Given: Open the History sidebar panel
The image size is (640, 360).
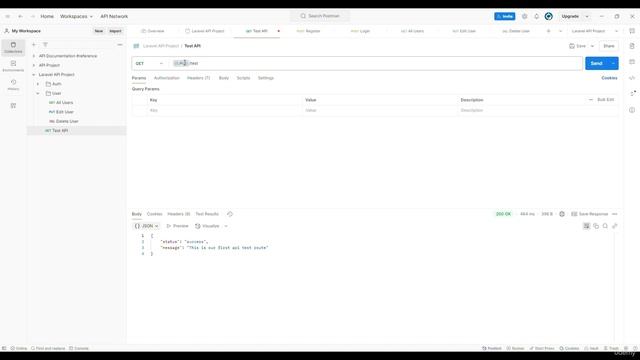Looking at the screenshot, I should (x=13, y=84).
